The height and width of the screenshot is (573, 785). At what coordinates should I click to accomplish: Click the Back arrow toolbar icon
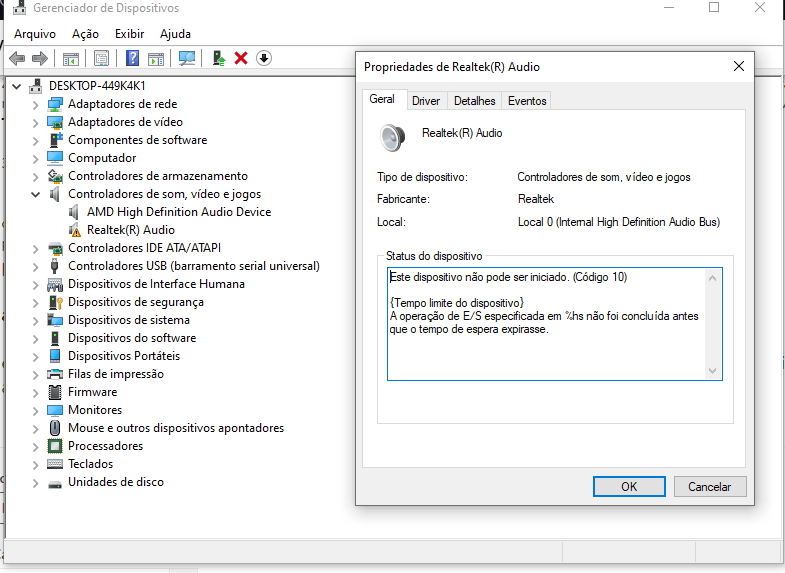17,59
